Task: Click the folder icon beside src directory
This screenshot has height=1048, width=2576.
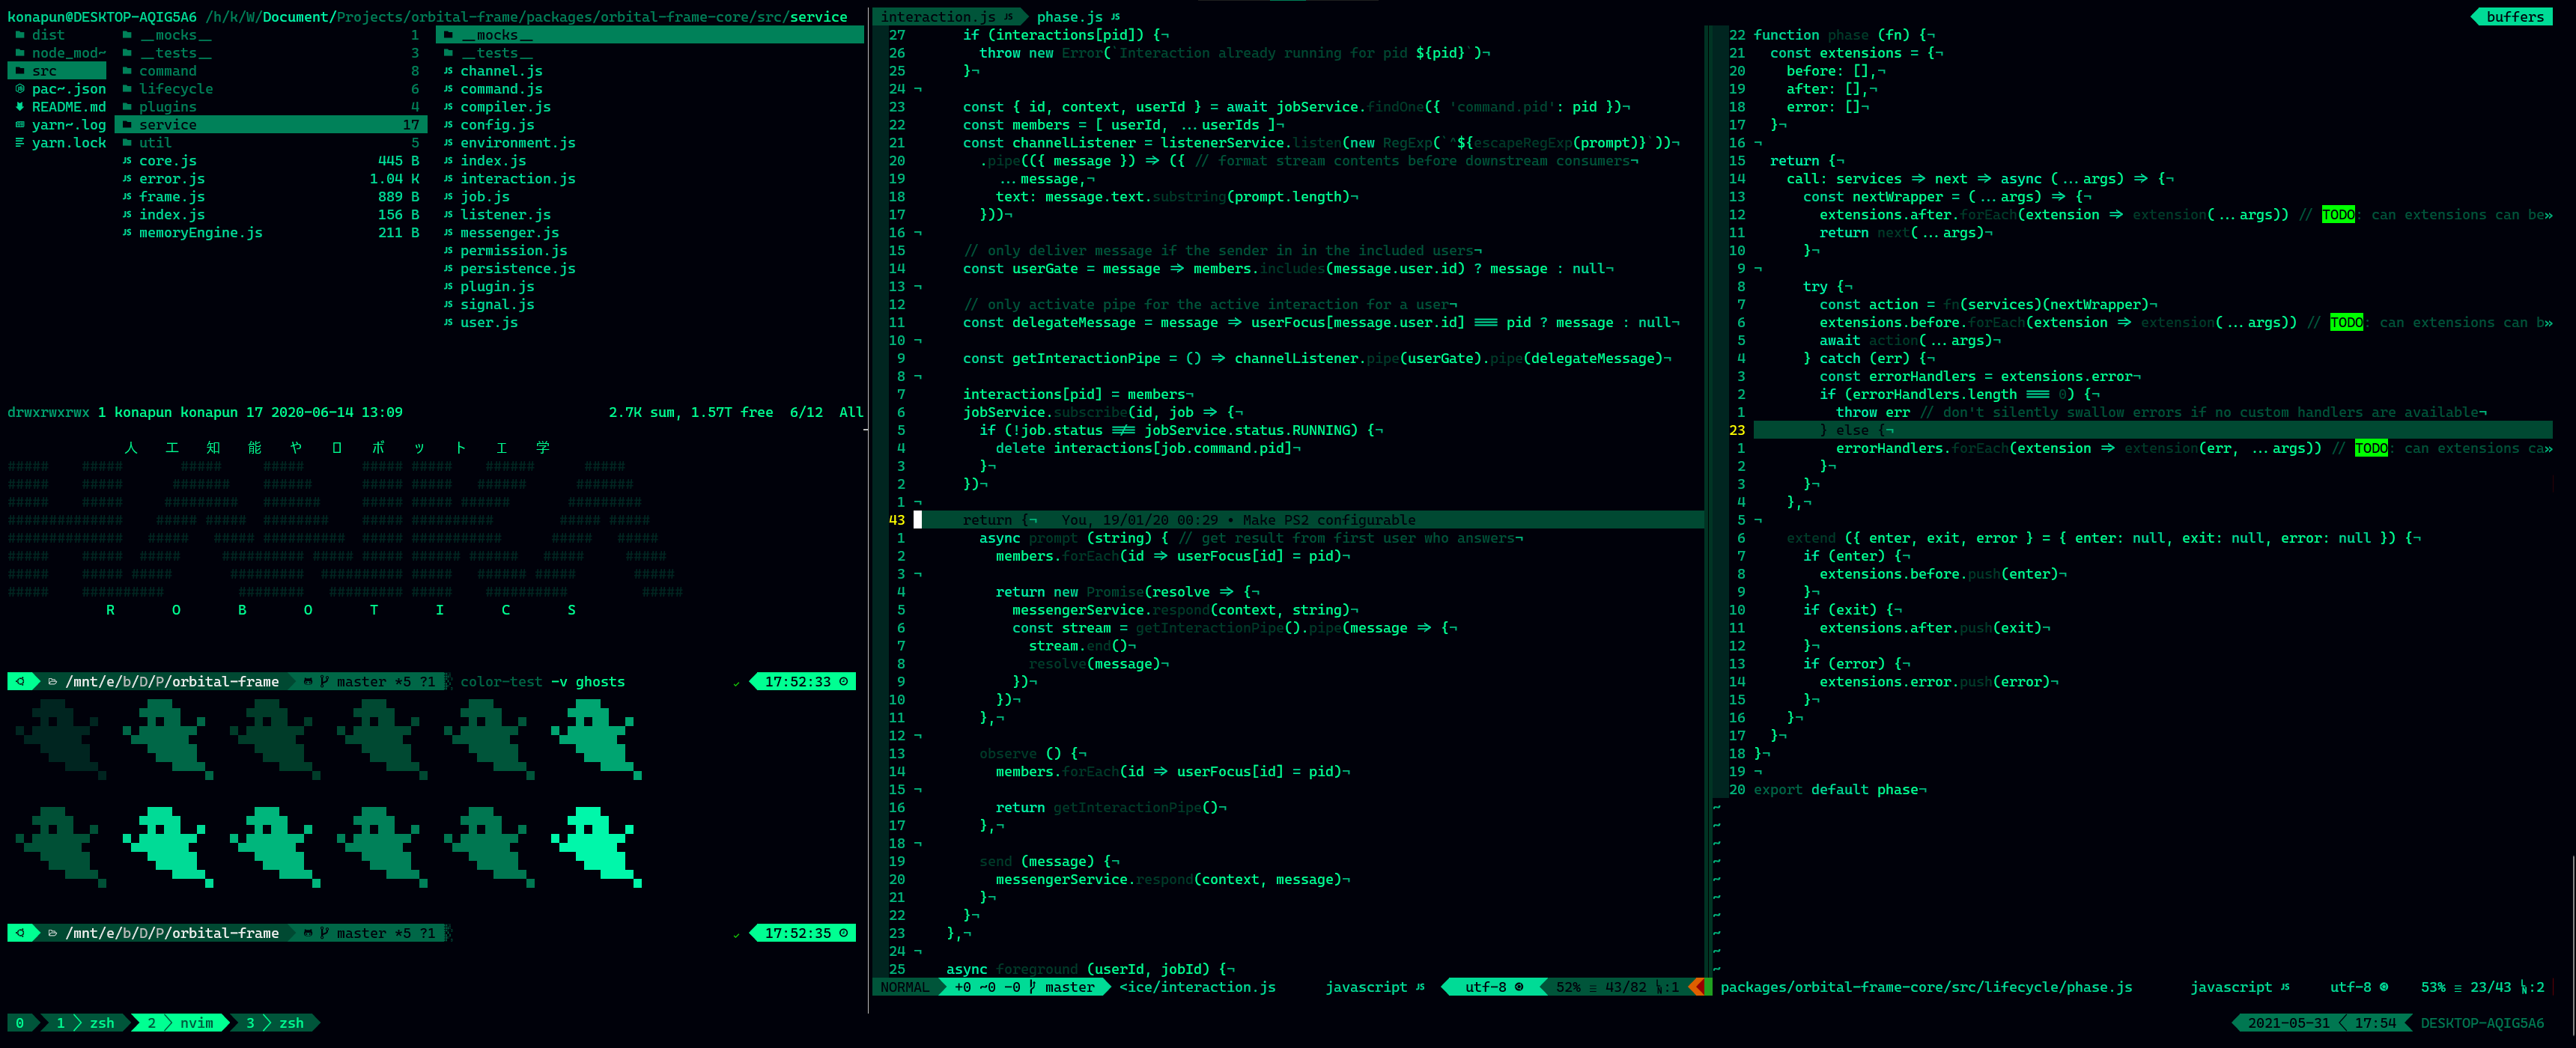Action: (x=19, y=71)
